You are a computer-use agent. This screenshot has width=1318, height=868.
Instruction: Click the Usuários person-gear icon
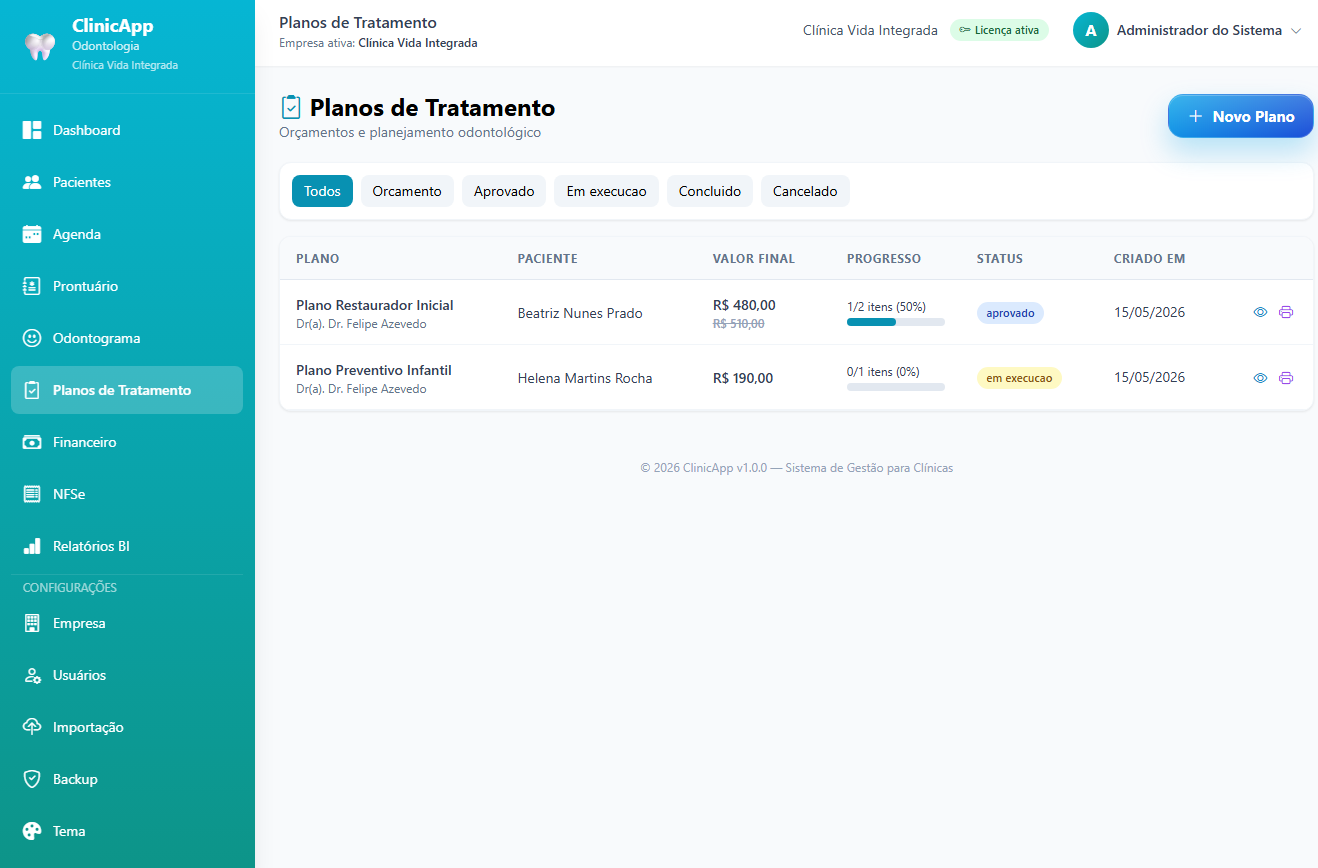(32, 675)
